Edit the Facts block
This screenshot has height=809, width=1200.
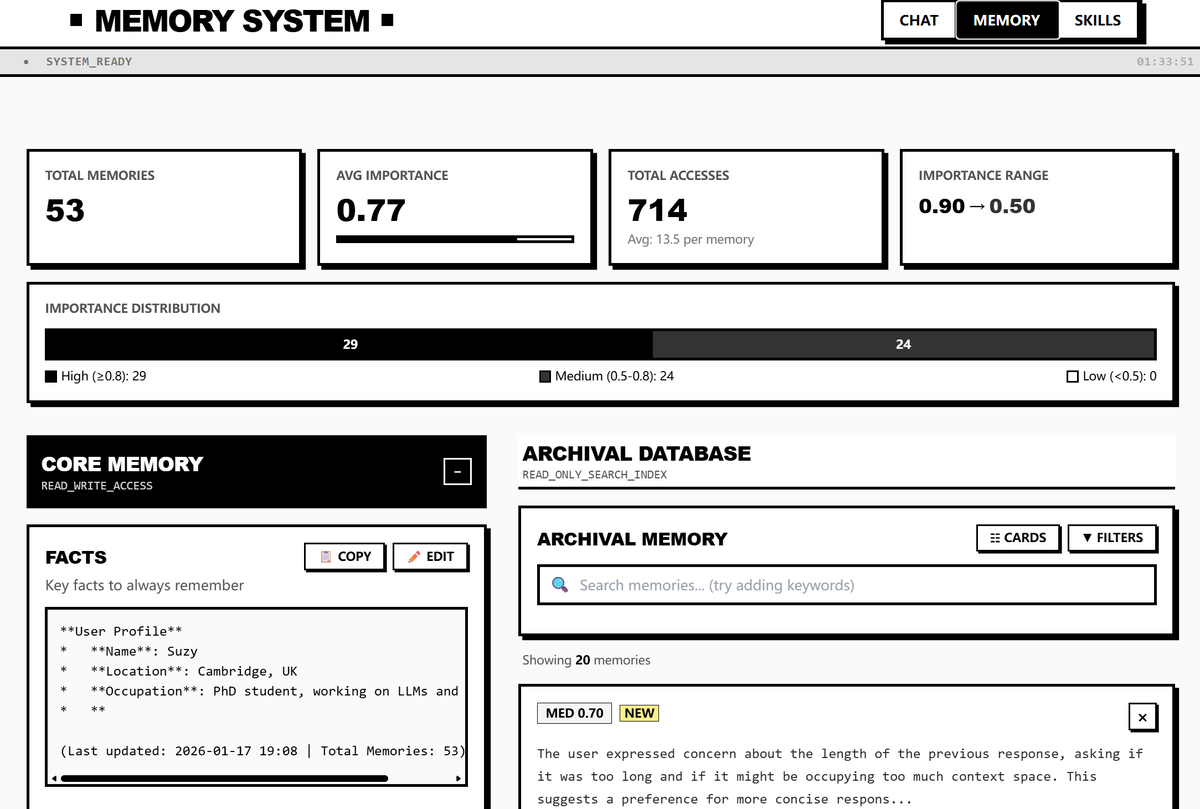[x=430, y=557]
